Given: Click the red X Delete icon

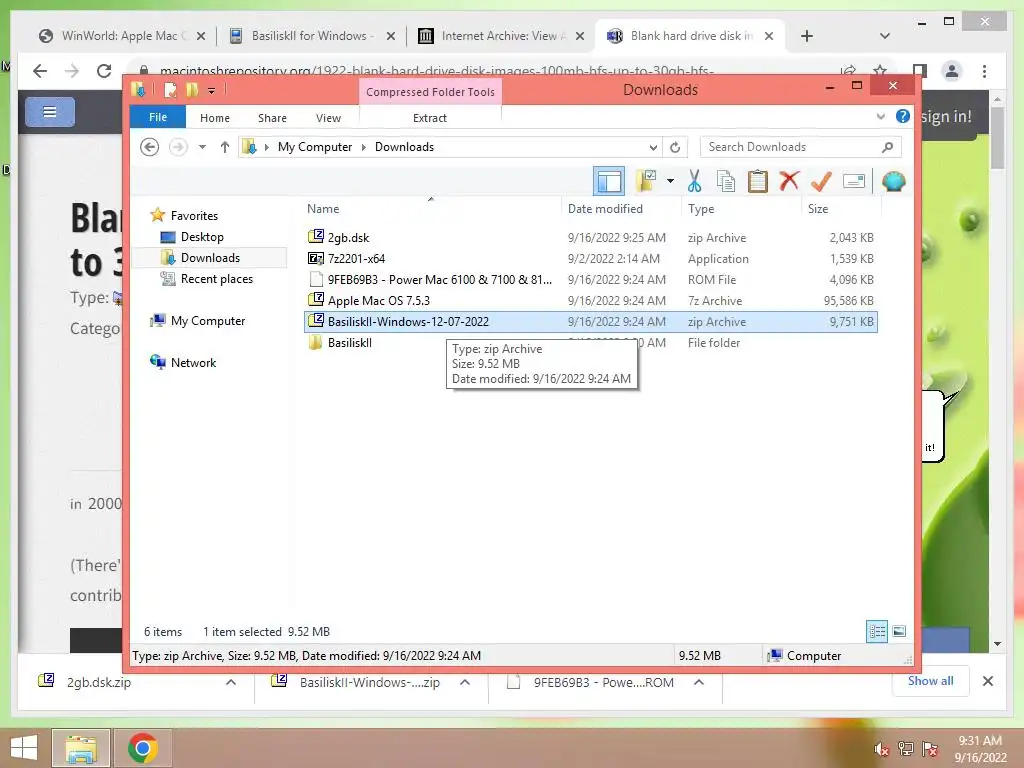Looking at the screenshot, I should 789,181.
